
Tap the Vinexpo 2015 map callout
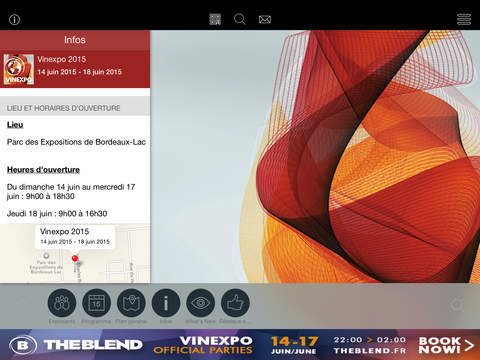pyautogui.click(x=75, y=236)
